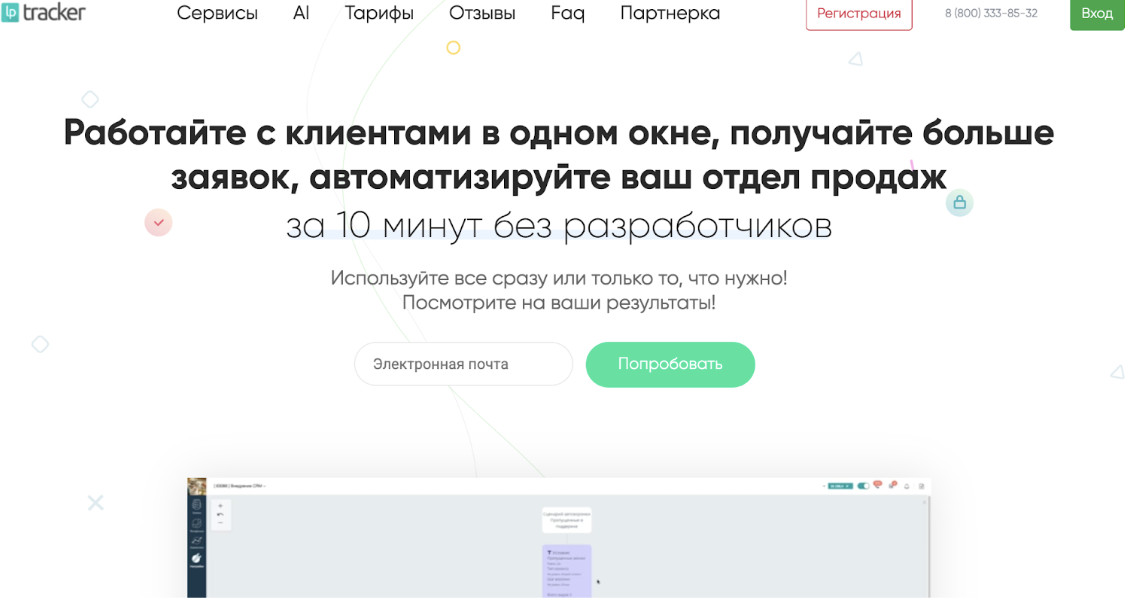
Task: Click the document icon at preview header right
Action: pyautogui.click(x=921, y=487)
